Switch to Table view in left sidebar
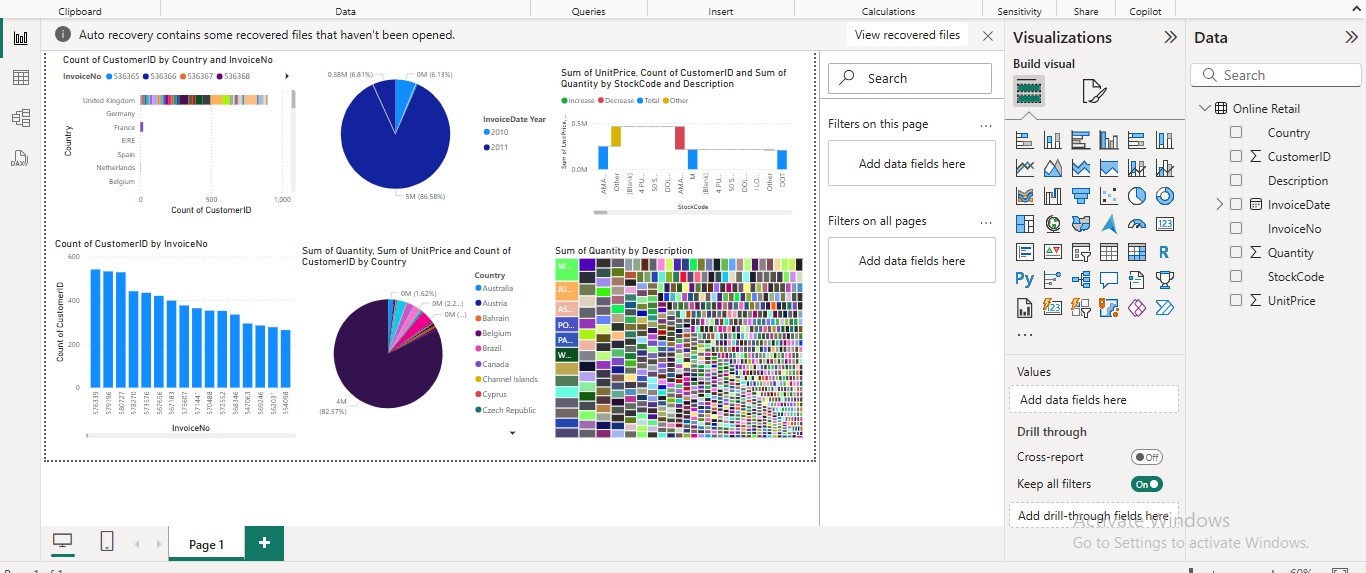Screen dimensions: 1366x573 click(20, 78)
